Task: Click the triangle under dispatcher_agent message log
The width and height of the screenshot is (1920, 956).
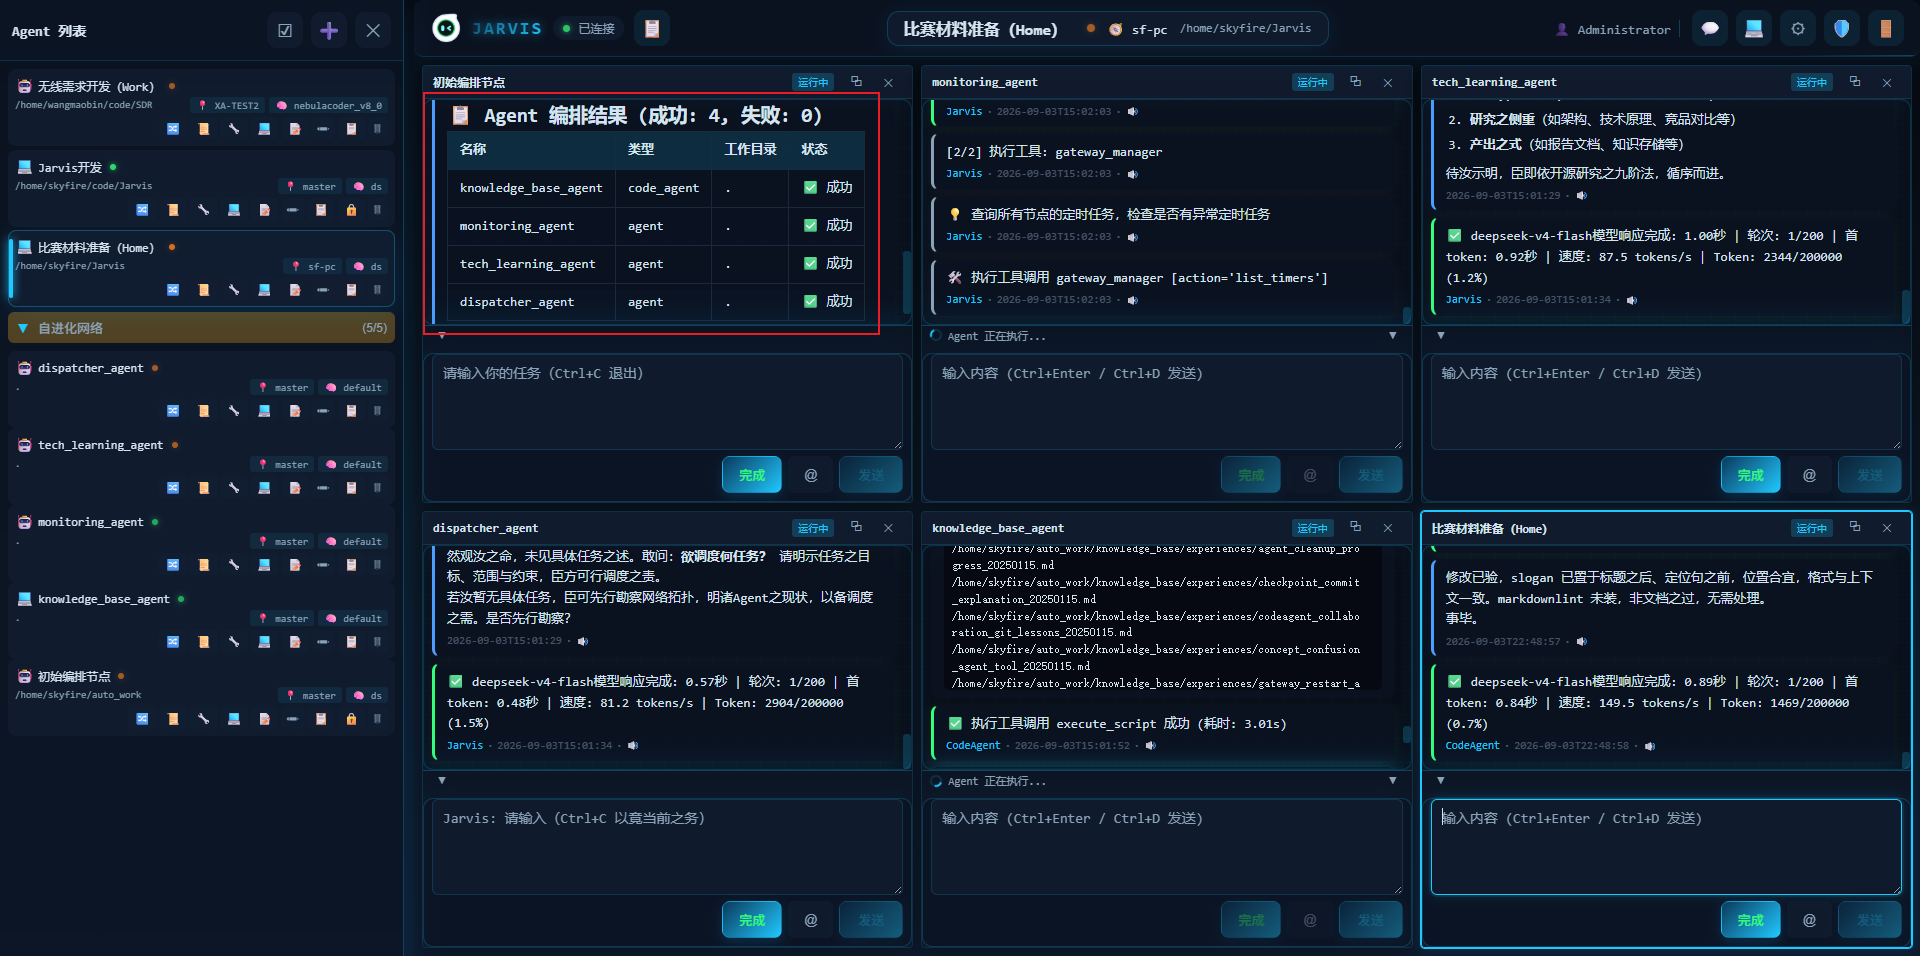Action: pyautogui.click(x=442, y=781)
